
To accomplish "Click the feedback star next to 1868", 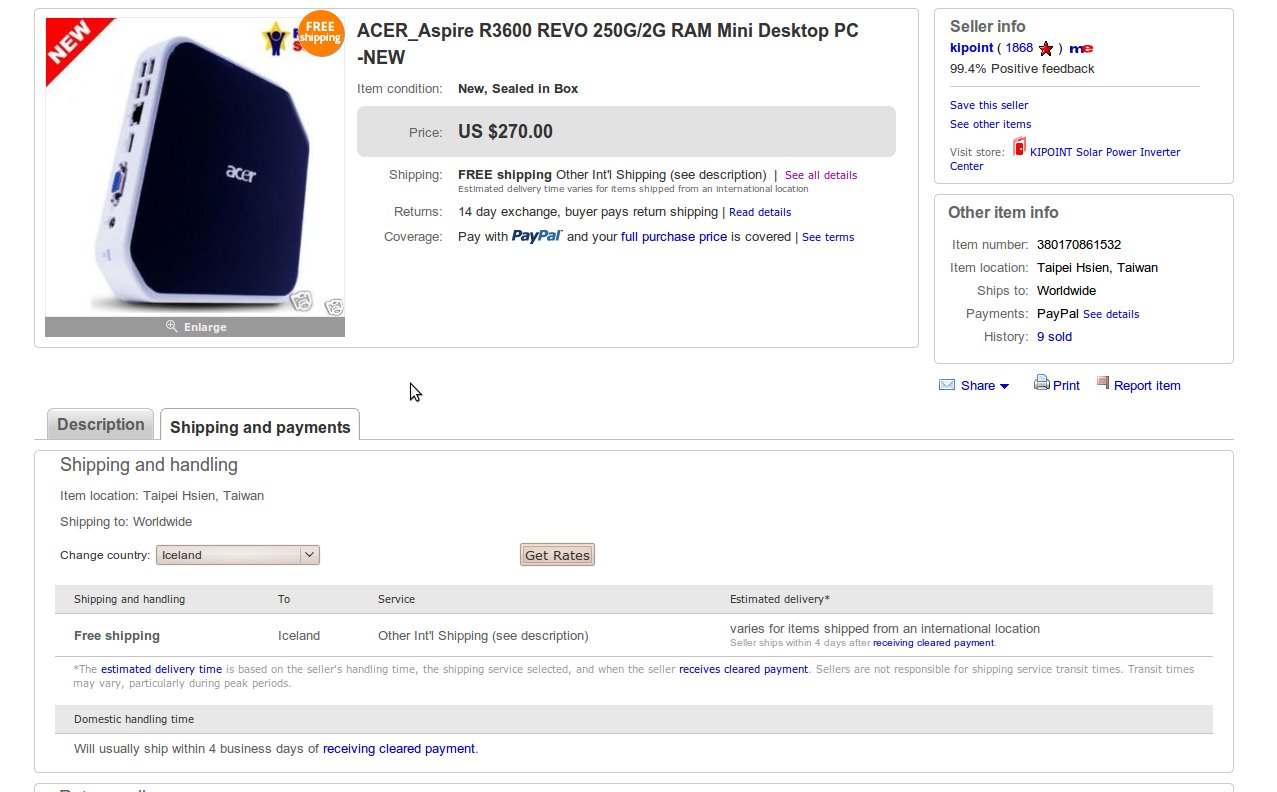I will point(1044,47).
